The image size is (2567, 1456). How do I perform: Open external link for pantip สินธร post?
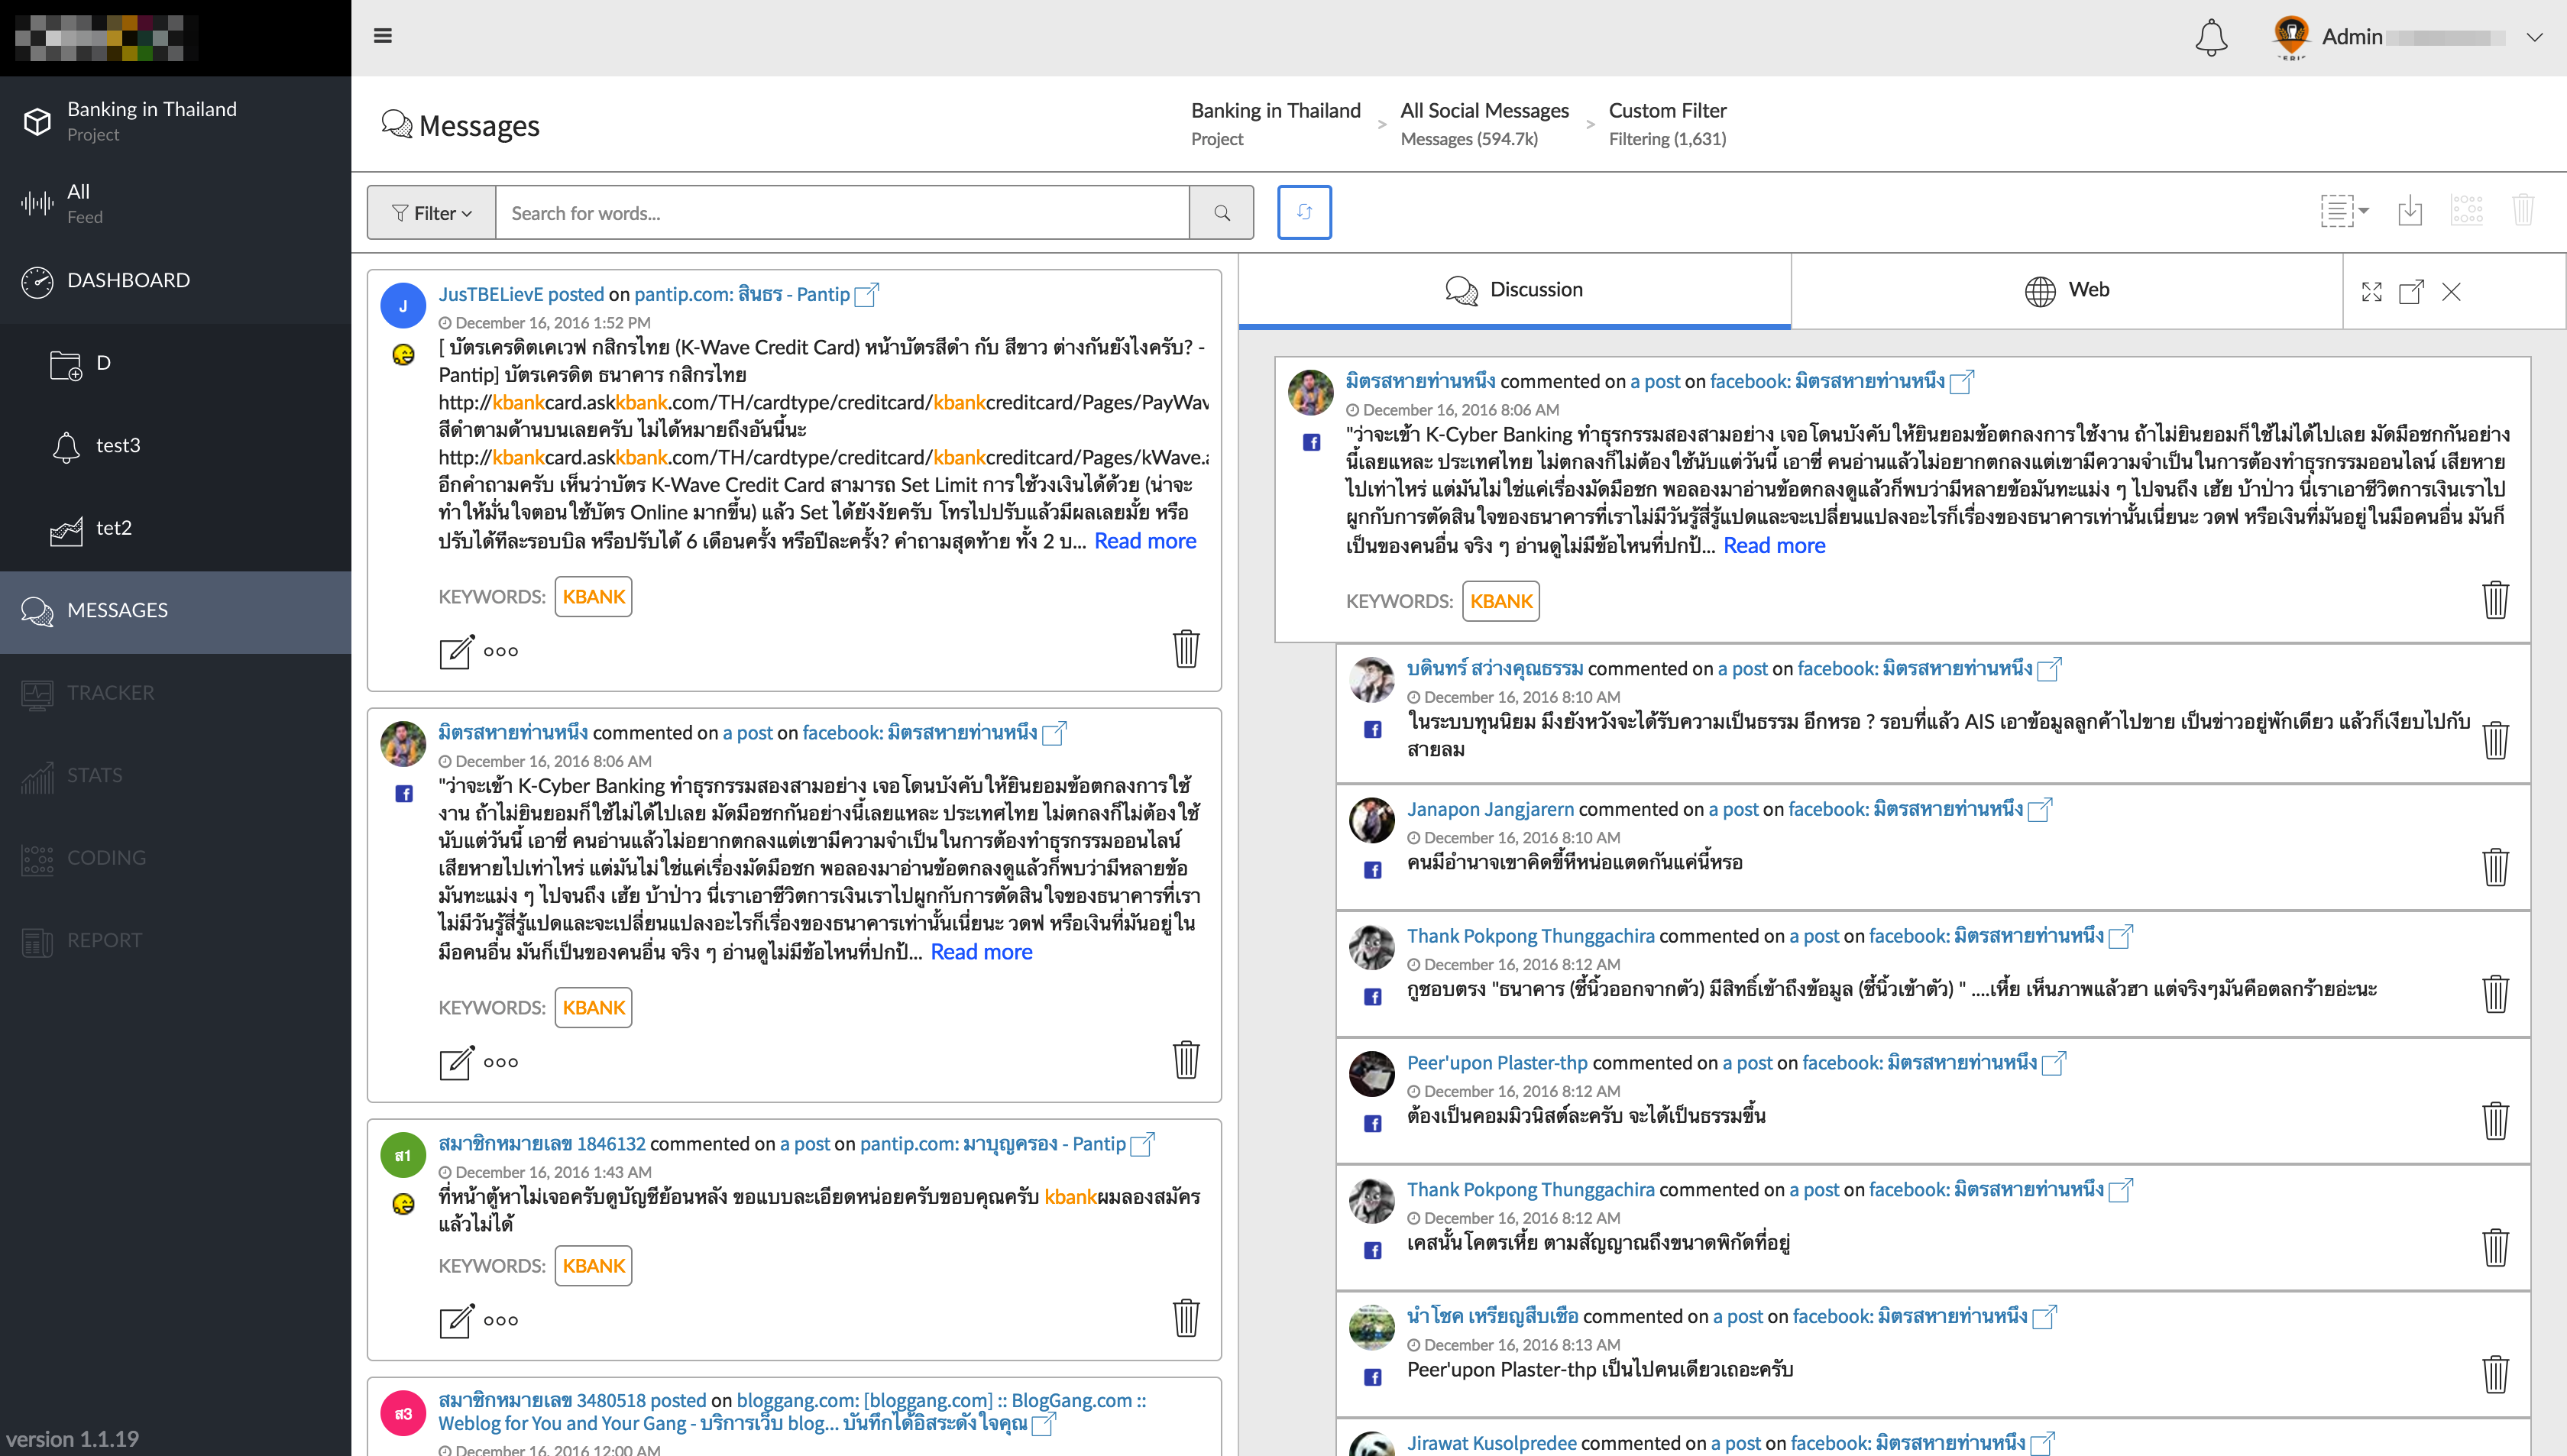(866, 294)
